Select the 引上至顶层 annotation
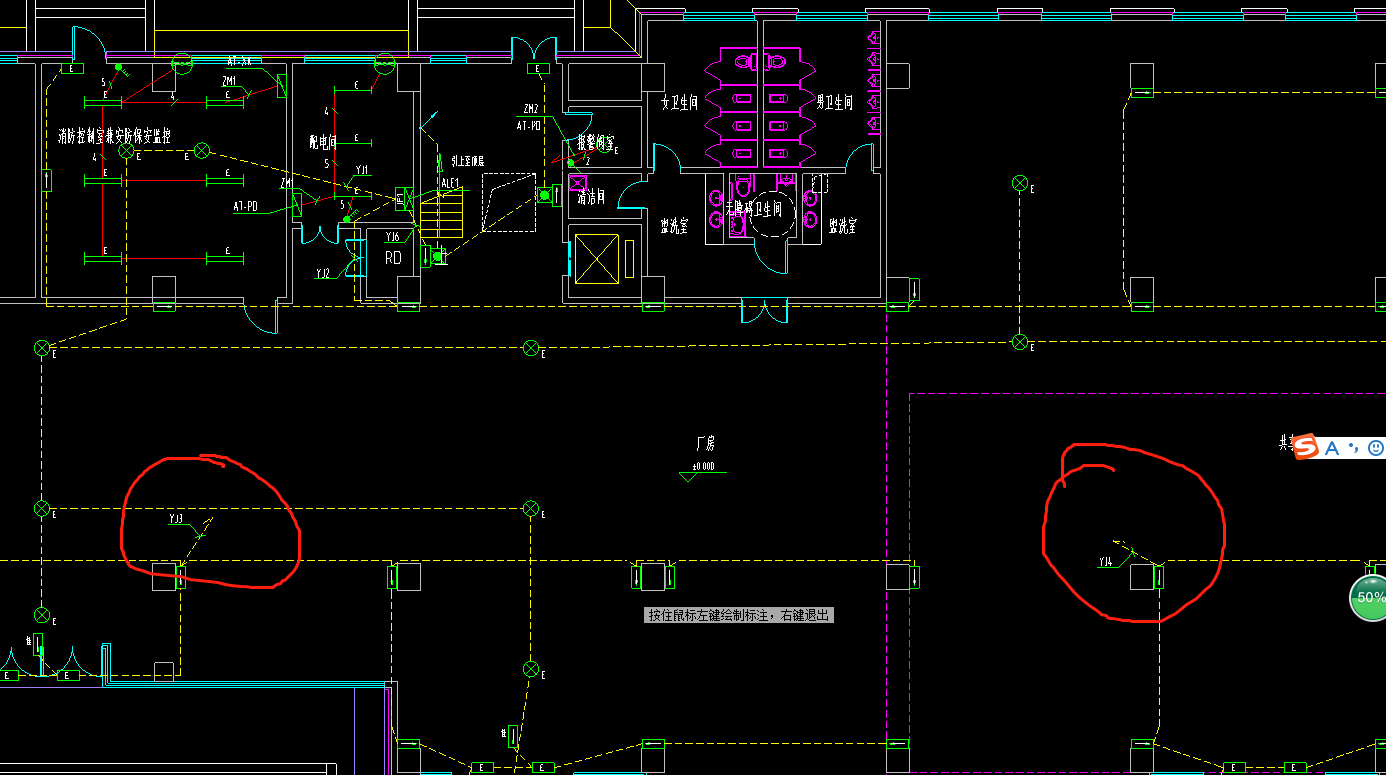1386x775 pixels. pos(467,160)
